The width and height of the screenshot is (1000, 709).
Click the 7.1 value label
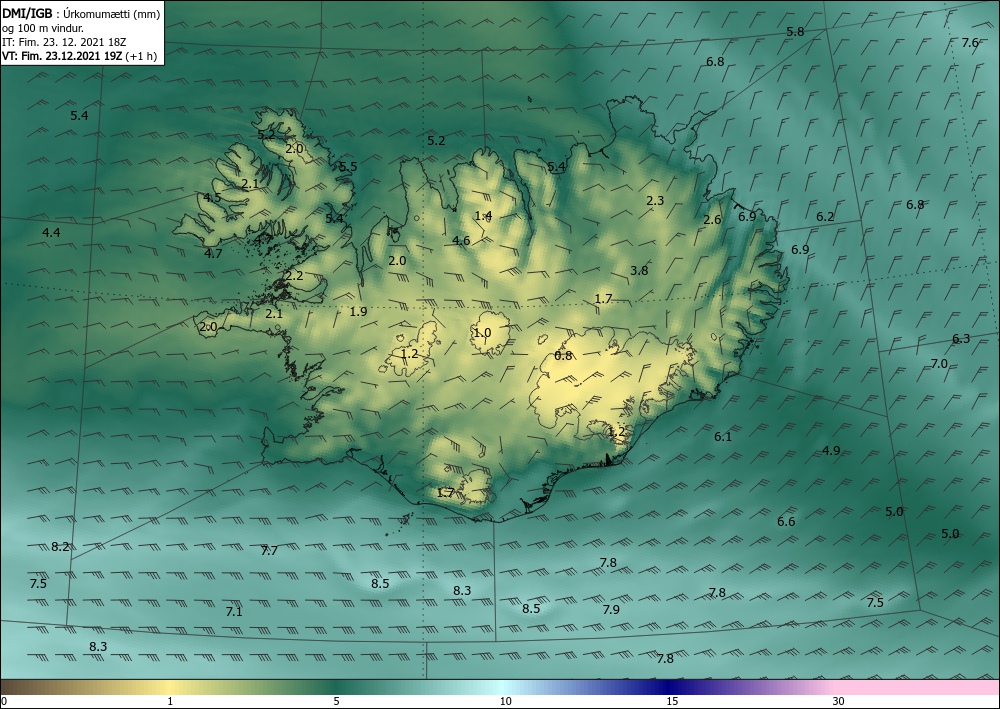[234, 611]
